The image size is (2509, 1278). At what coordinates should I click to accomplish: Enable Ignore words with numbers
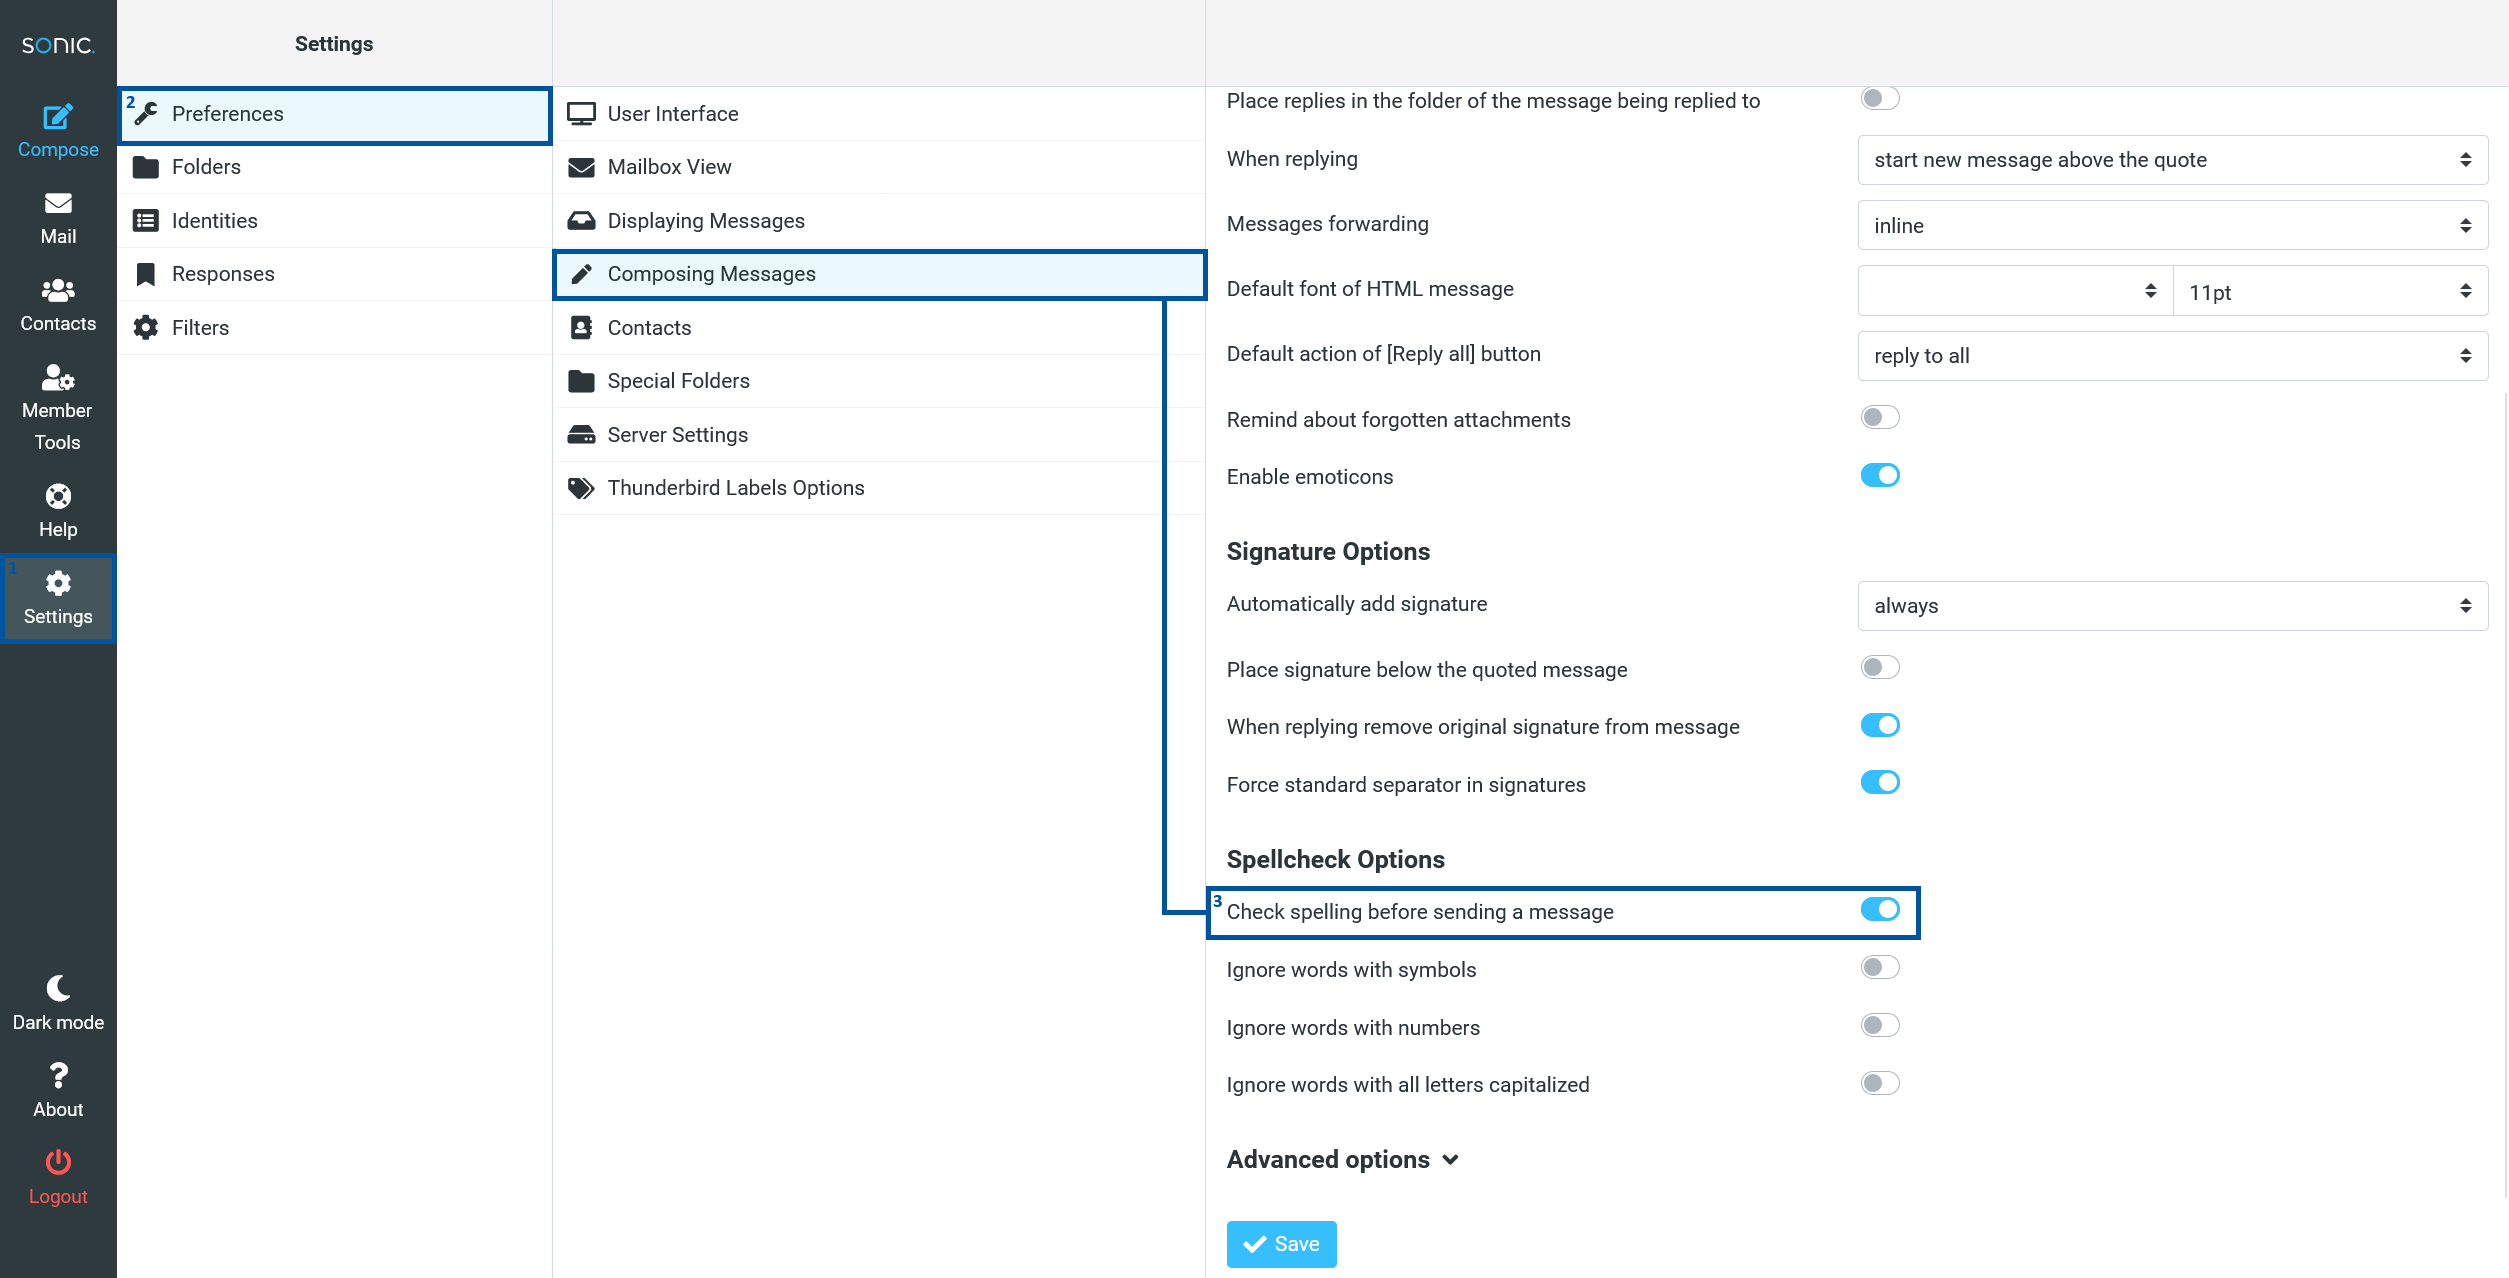1880,1025
